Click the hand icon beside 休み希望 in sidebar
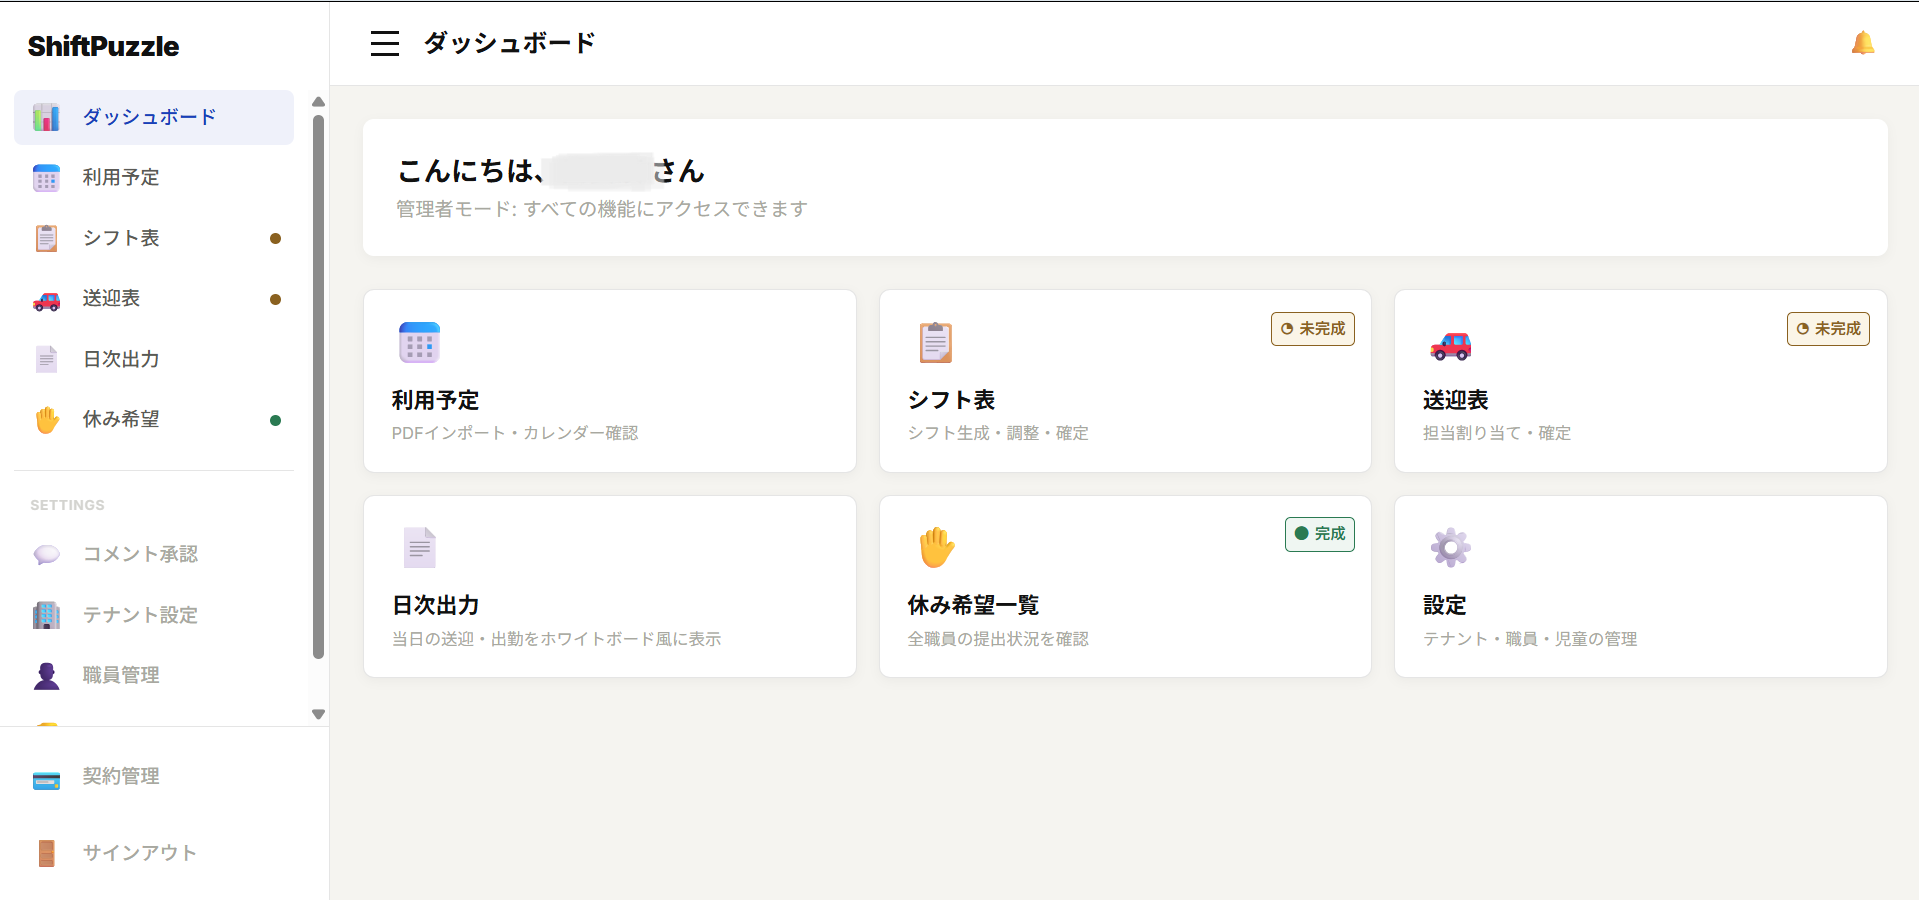The height and width of the screenshot is (900, 1919). [x=46, y=420]
